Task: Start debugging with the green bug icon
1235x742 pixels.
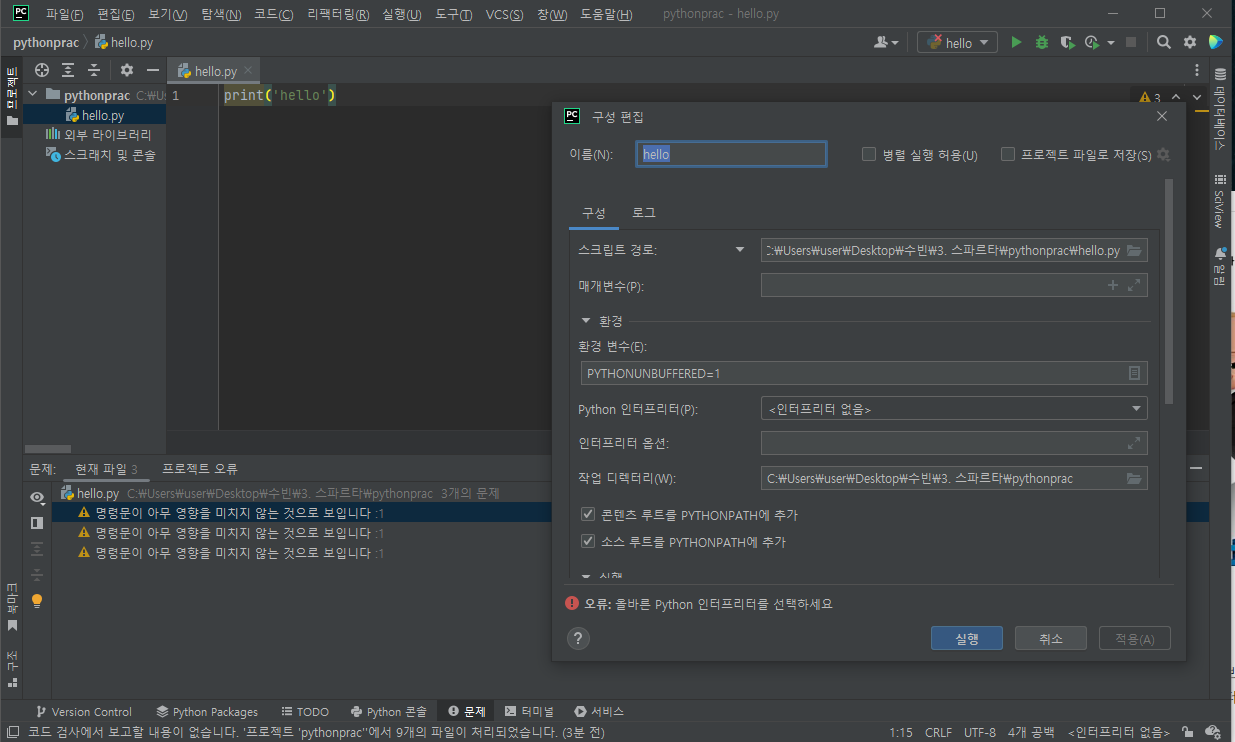Action: pos(1042,42)
